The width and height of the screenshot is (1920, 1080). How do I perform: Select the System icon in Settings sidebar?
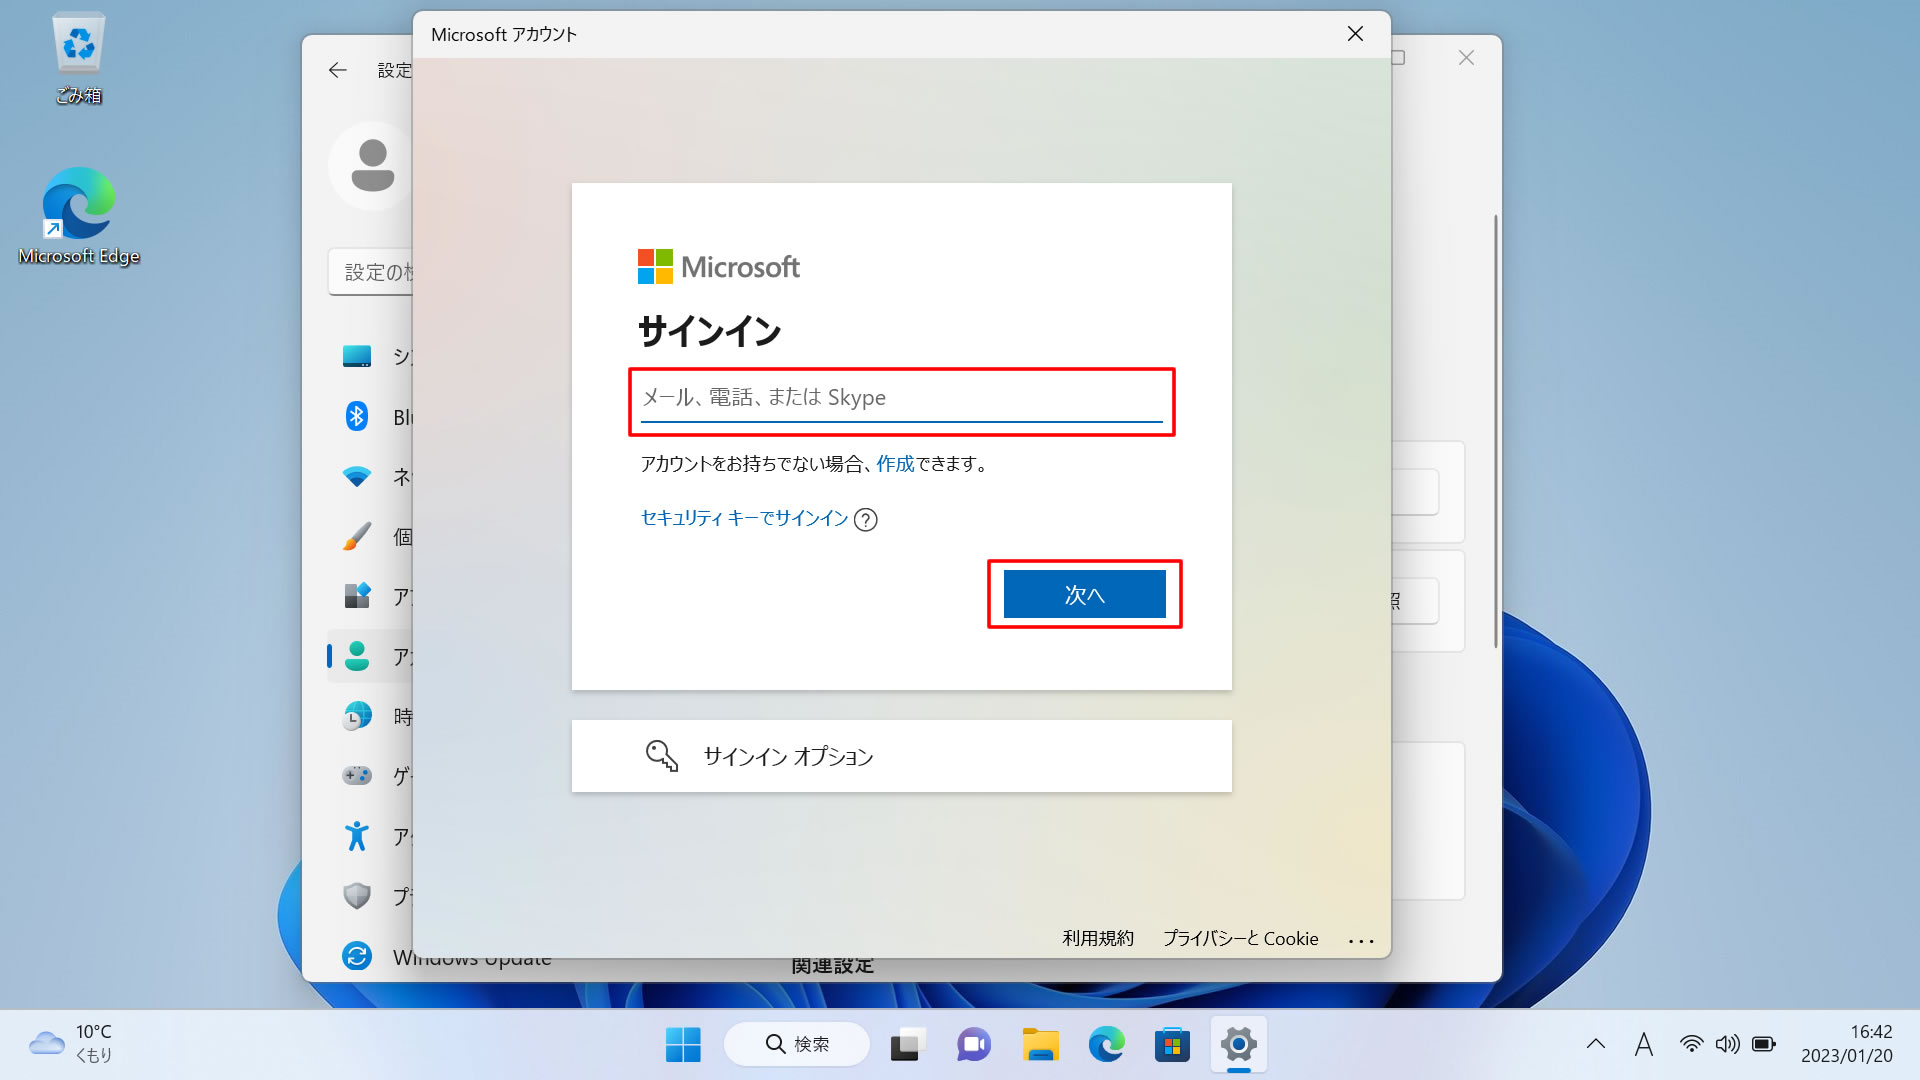[x=357, y=356]
